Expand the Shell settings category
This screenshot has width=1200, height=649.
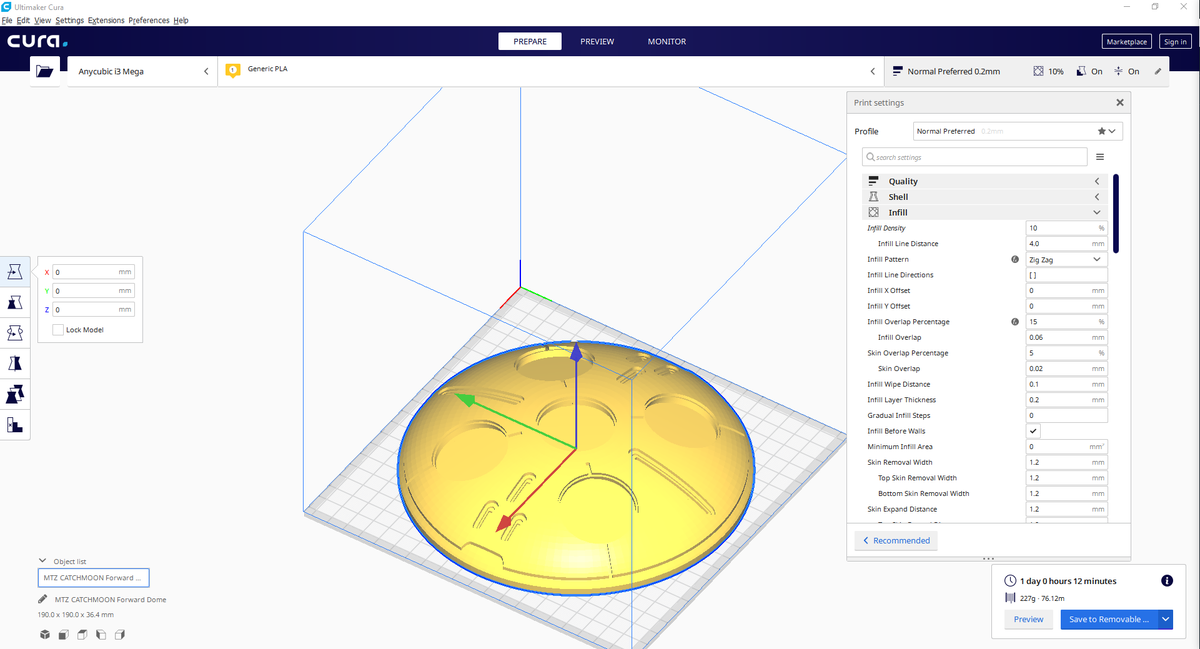pos(985,197)
